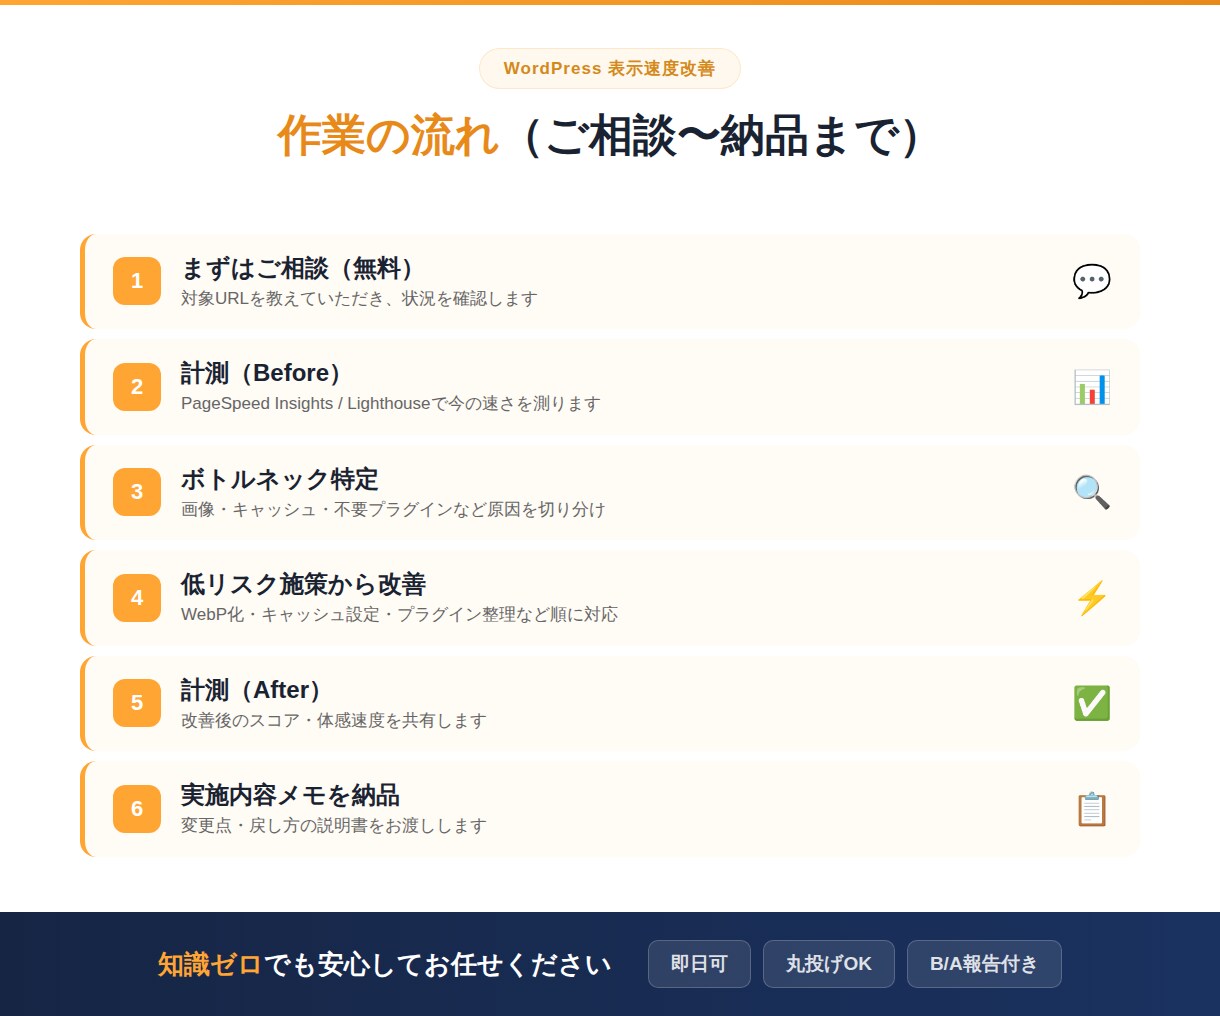Click the clipboard icon beside 実施内容メモを納品
This screenshot has height=1016, width=1220.
(1091, 809)
